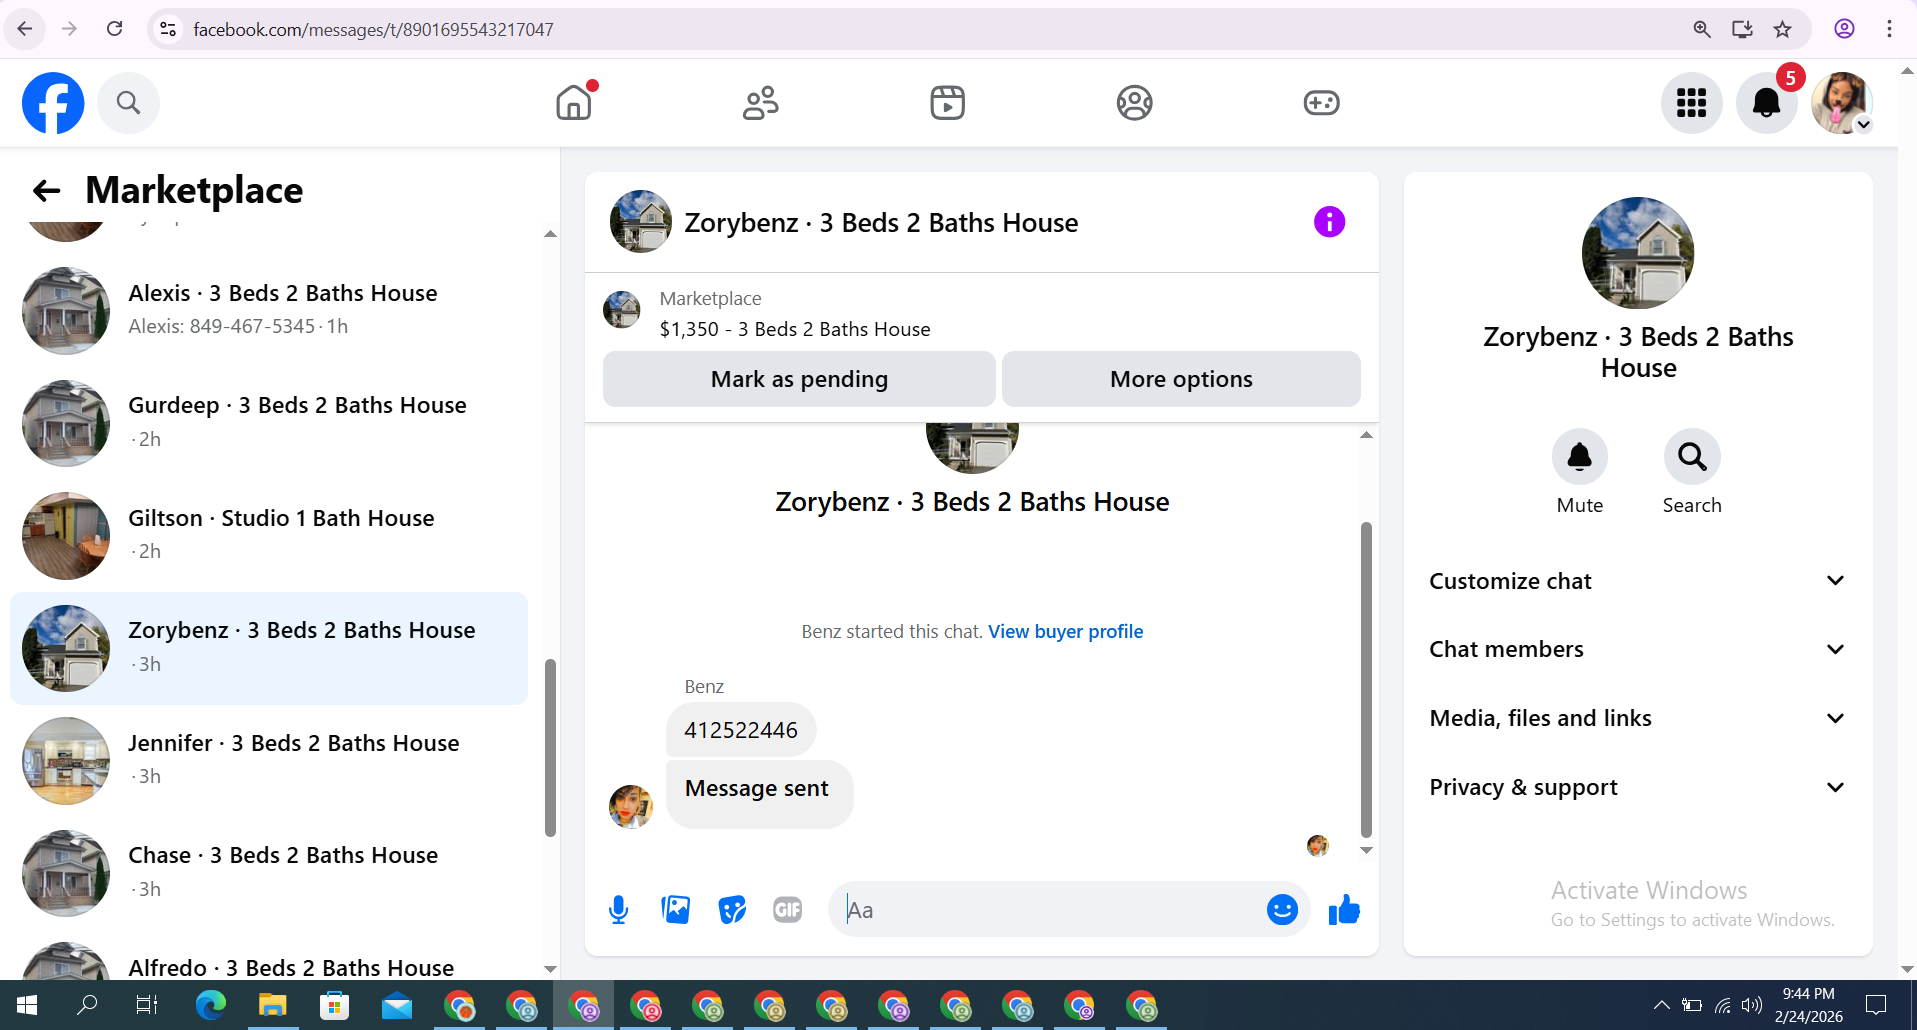
Task: Open the Gaming controller icon
Action: tap(1321, 103)
